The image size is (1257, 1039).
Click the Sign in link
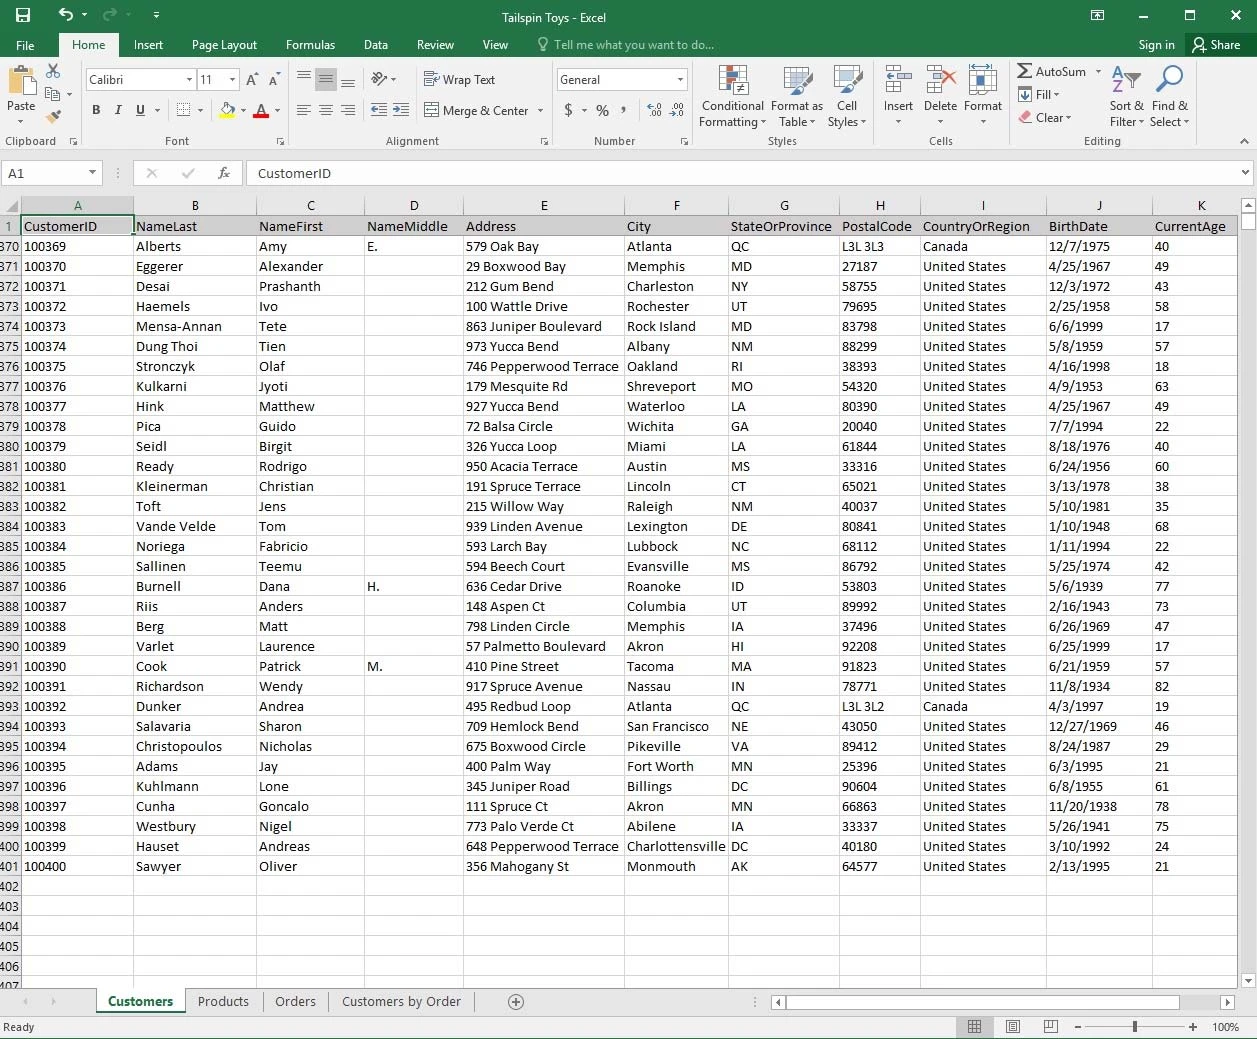[1156, 45]
